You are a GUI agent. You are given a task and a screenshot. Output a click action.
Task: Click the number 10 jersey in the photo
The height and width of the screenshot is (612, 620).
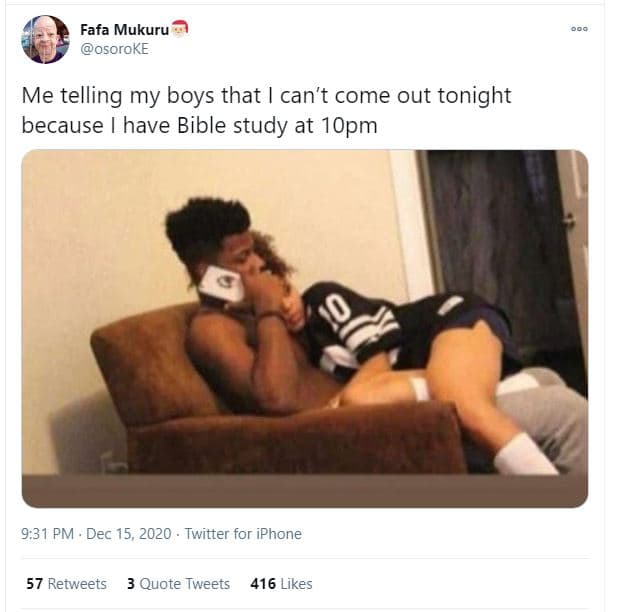click(x=352, y=324)
